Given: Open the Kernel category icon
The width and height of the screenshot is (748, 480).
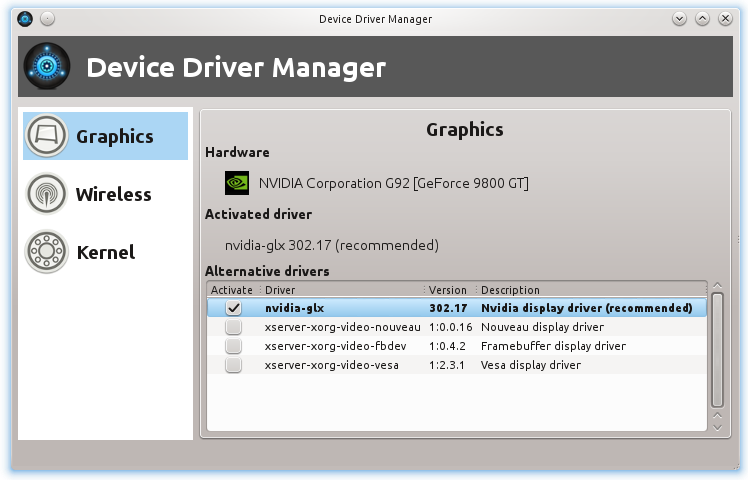Looking at the screenshot, I should 46,251.
